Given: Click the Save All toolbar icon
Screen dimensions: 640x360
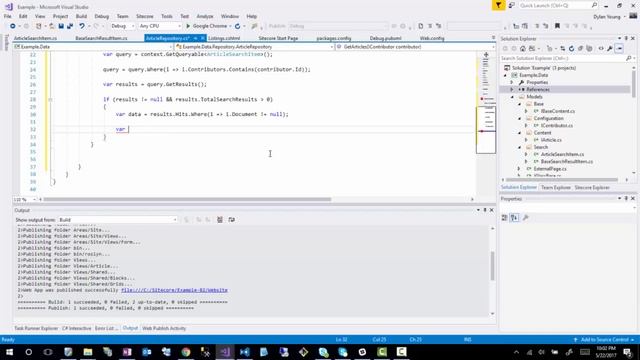Looking at the screenshot, I should click(x=70, y=26).
